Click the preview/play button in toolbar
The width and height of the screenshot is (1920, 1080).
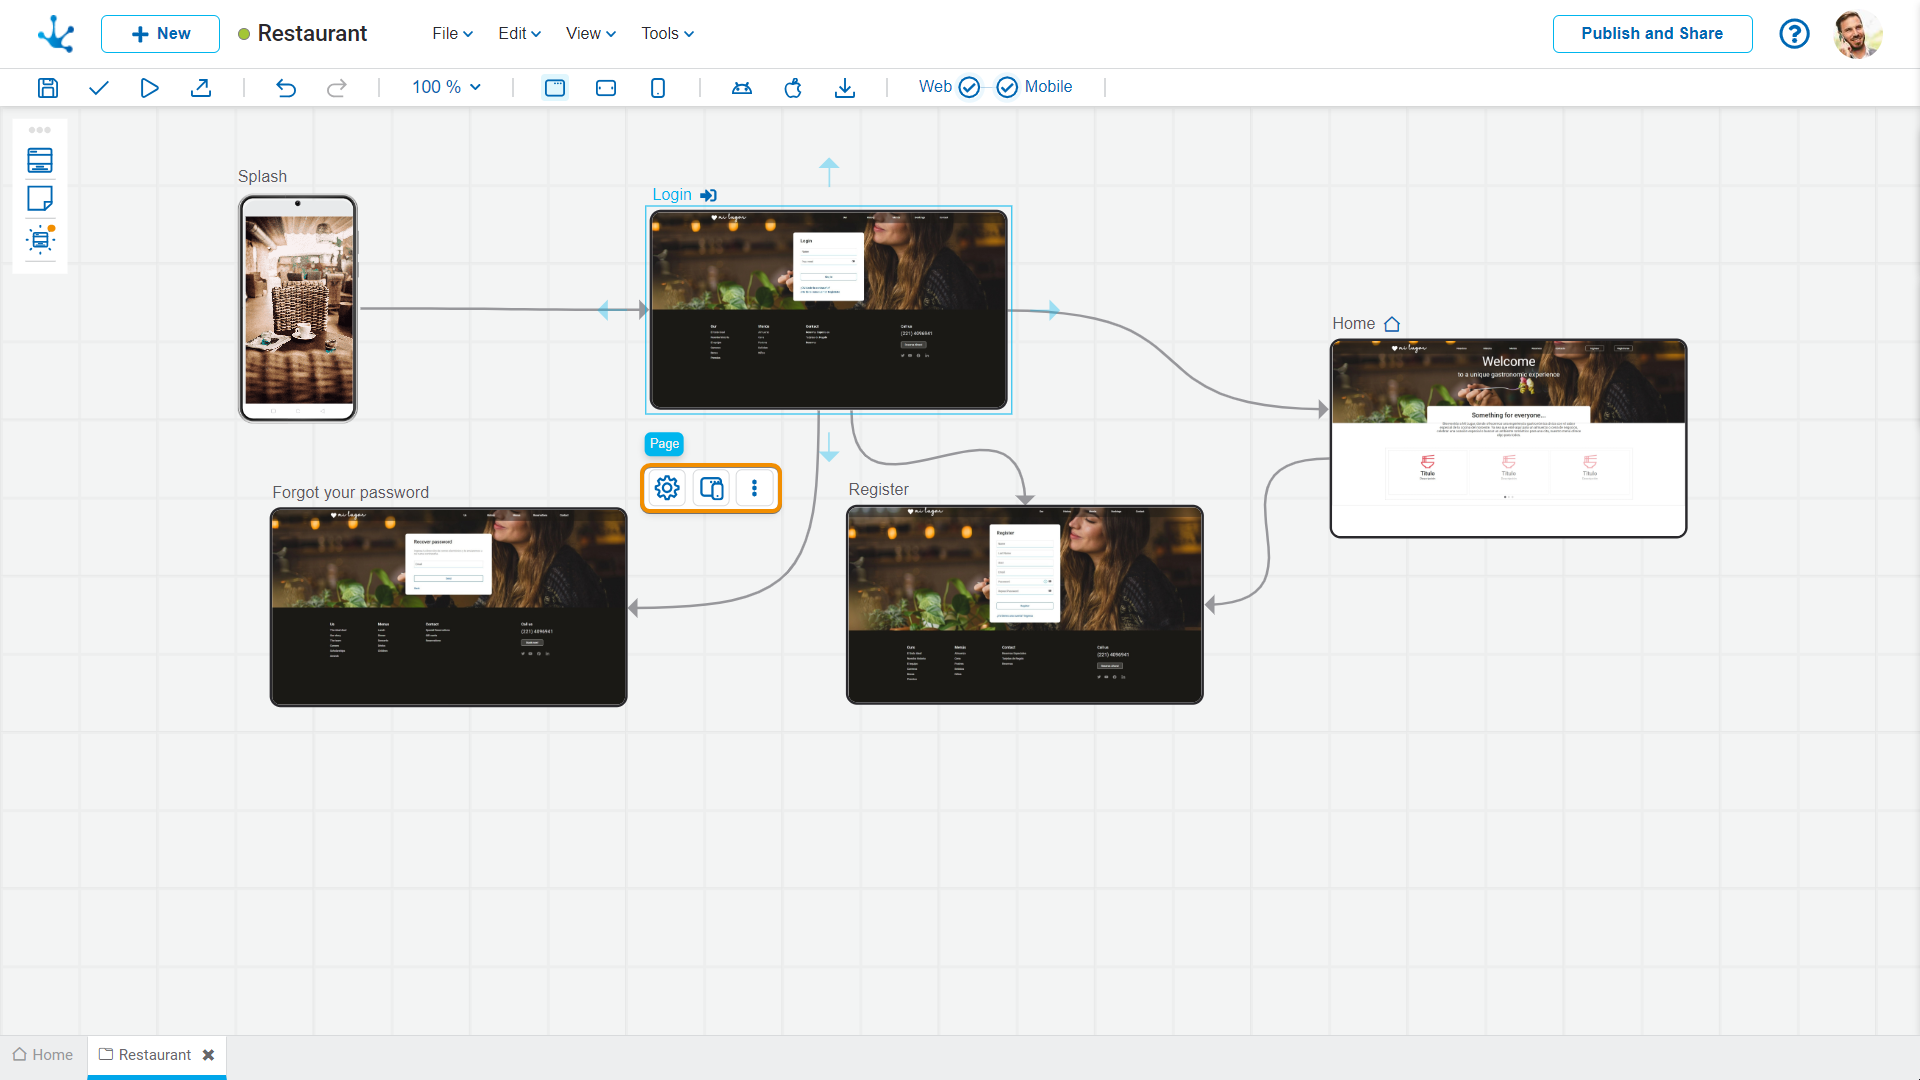click(149, 87)
